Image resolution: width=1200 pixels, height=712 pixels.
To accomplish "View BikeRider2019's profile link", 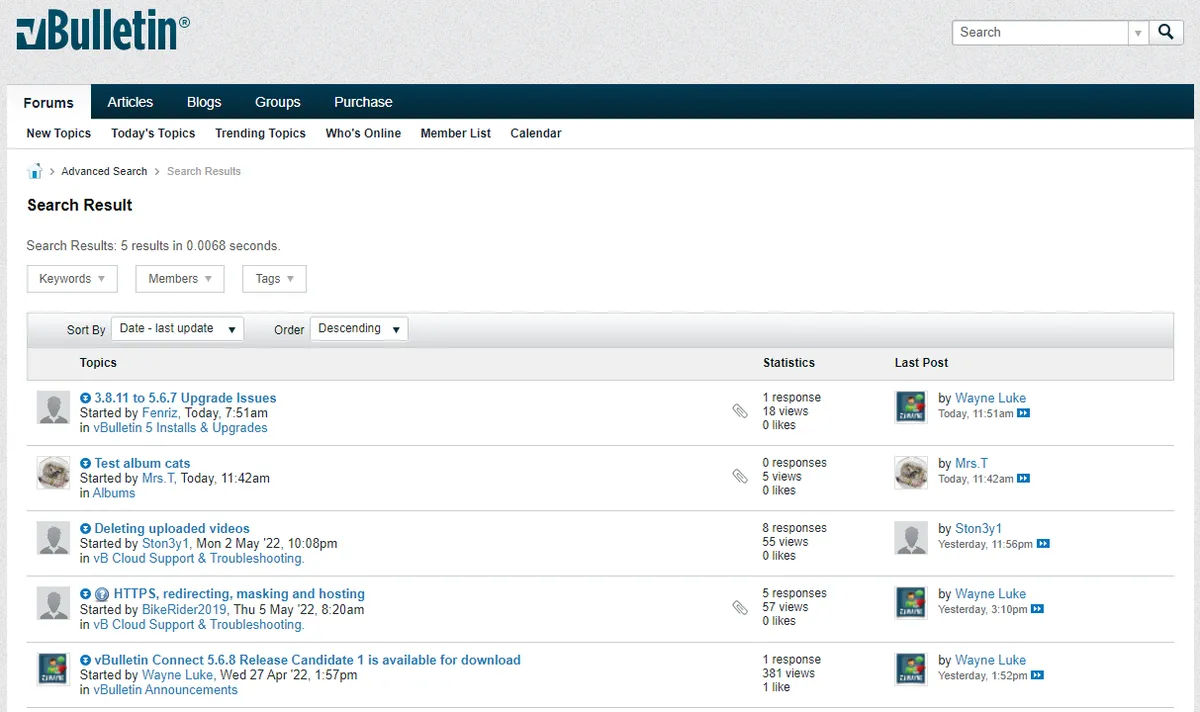I will pos(186,609).
